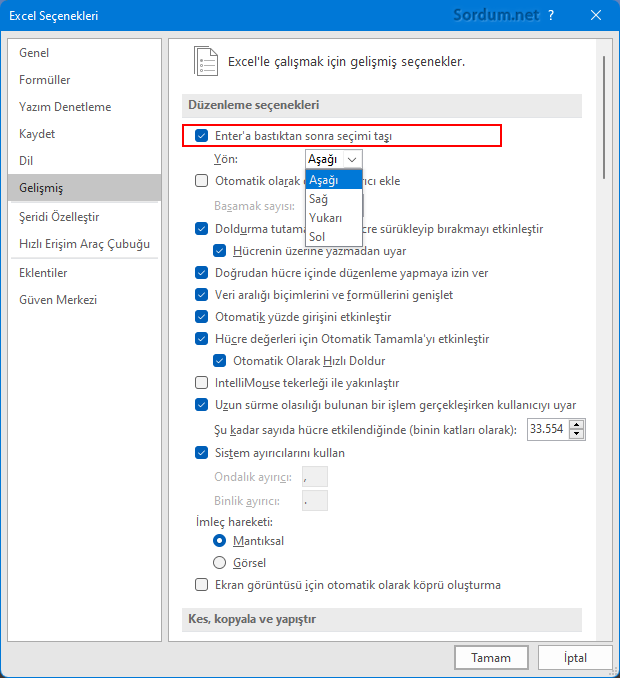620x678 pixels.
Task: Enable IntelliMouse tekerleği ile yakınlaştır checkbox
Action: tap(201, 383)
